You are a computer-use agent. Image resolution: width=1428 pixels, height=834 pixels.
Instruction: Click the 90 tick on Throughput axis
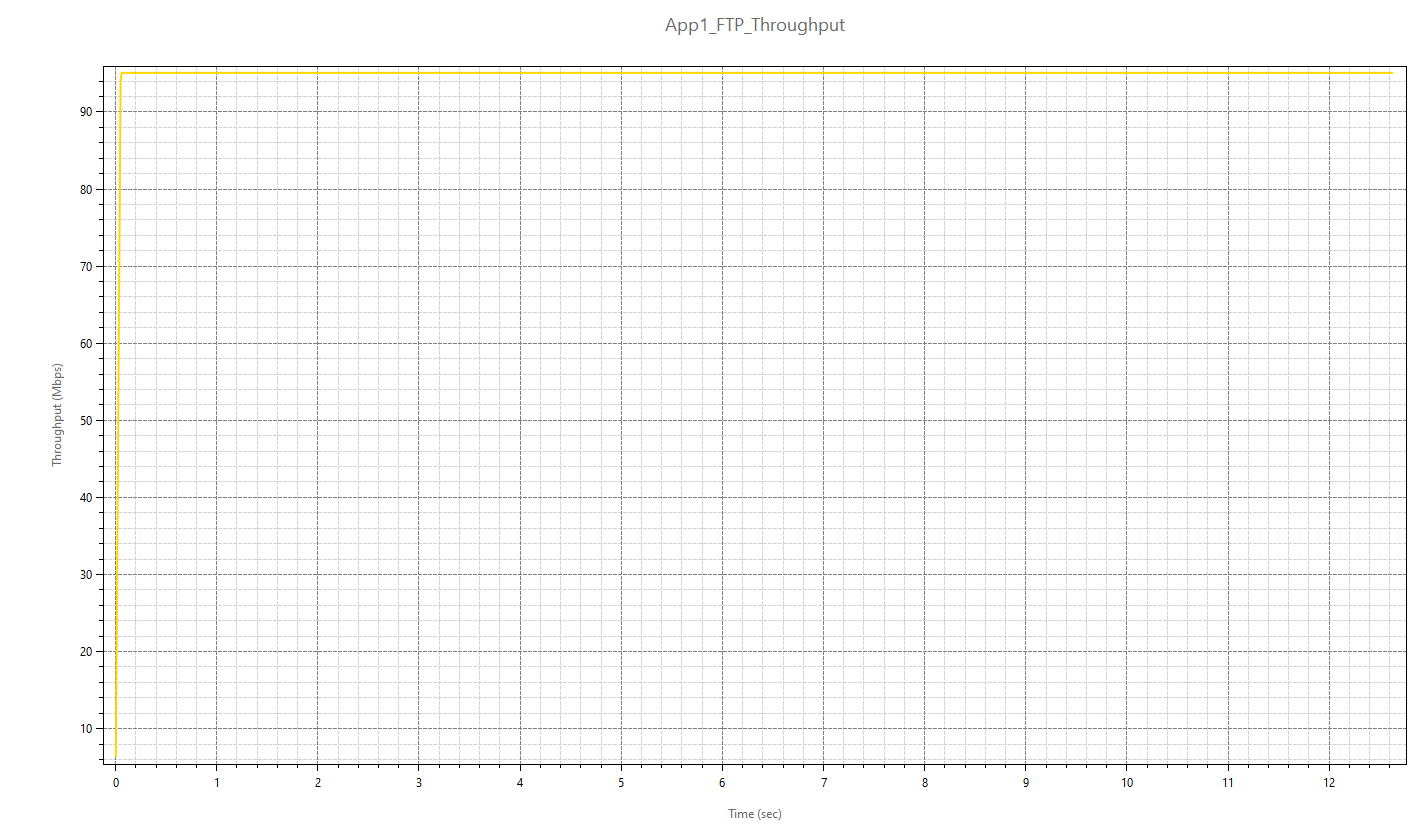(87, 112)
